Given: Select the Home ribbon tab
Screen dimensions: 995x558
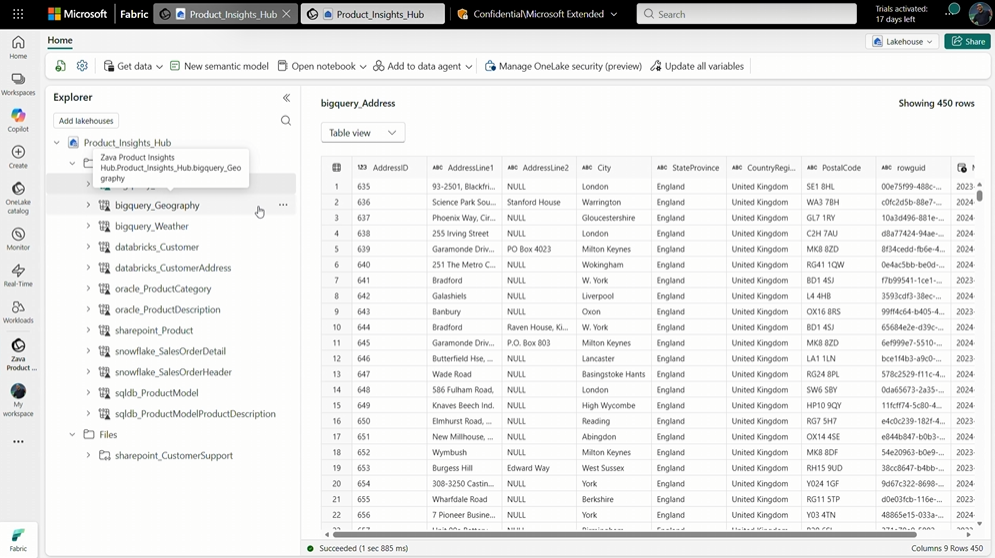Looking at the screenshot, I should tap(60, 41).
